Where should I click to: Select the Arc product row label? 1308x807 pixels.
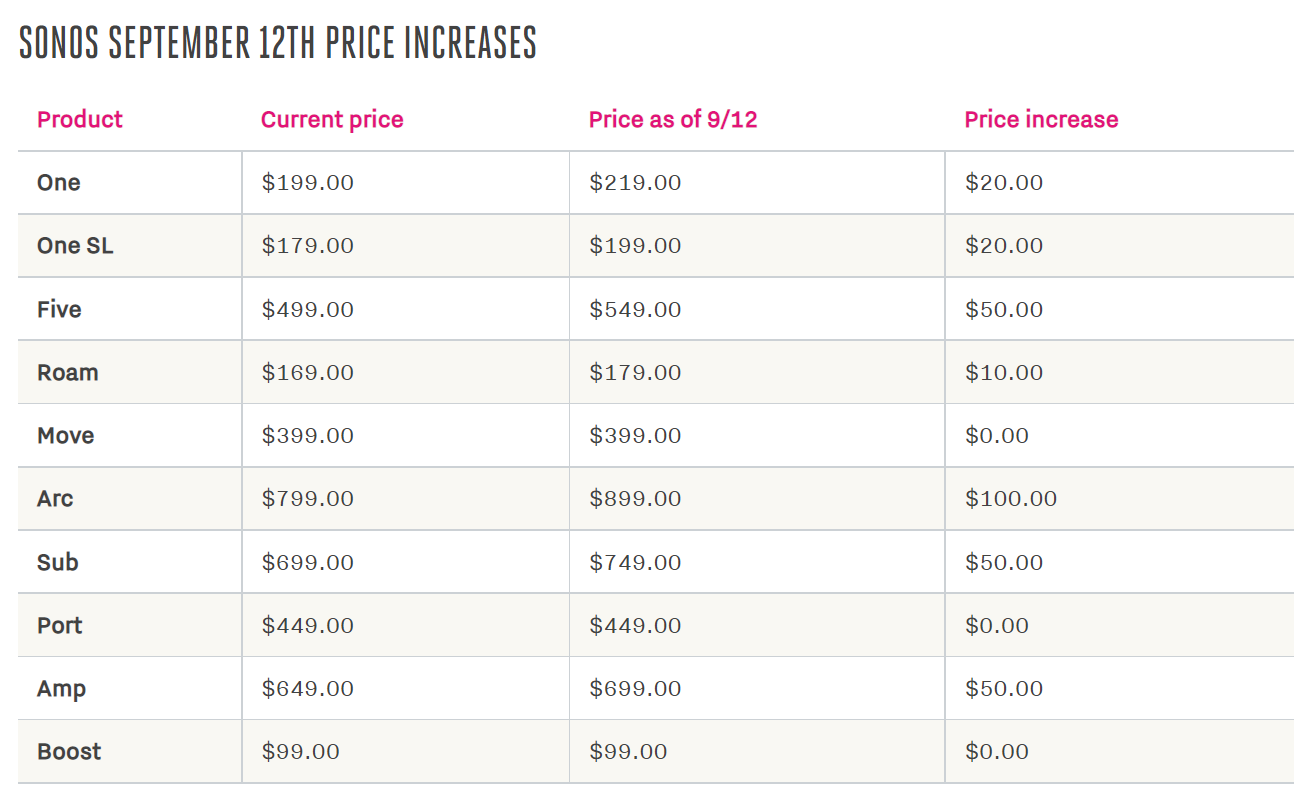[55, 499]
